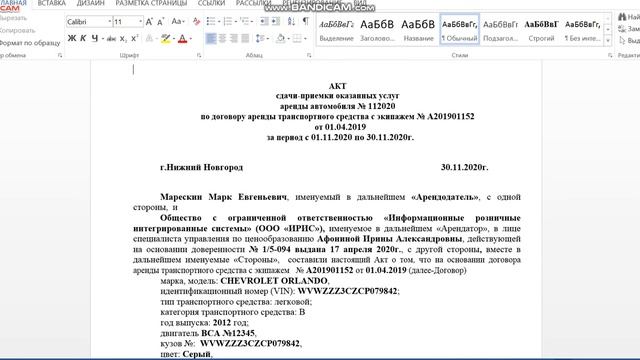Expand the styles gallery More arrow
Screen dimensions: 640x360
608,40
